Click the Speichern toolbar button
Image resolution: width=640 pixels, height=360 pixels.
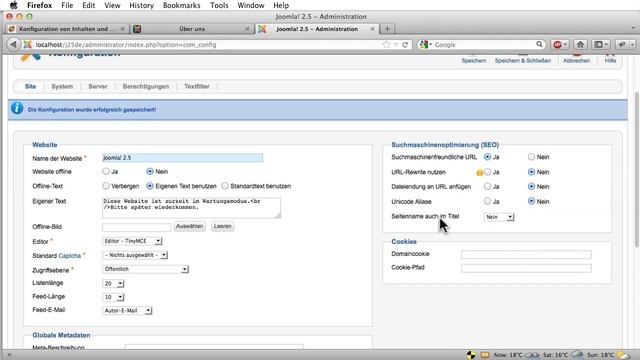473,59
